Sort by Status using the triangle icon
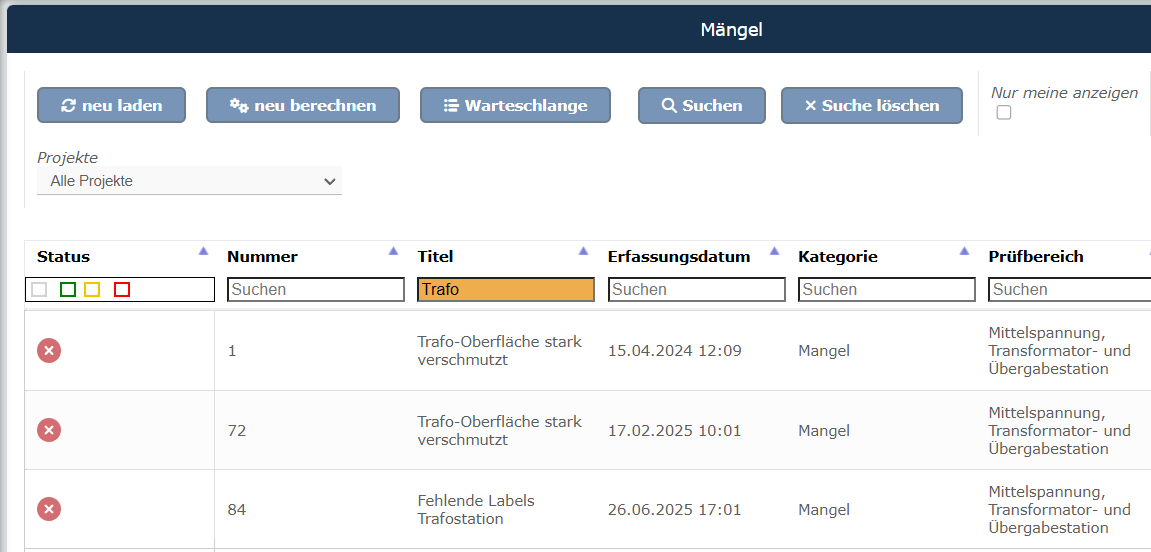 [203, 251]
